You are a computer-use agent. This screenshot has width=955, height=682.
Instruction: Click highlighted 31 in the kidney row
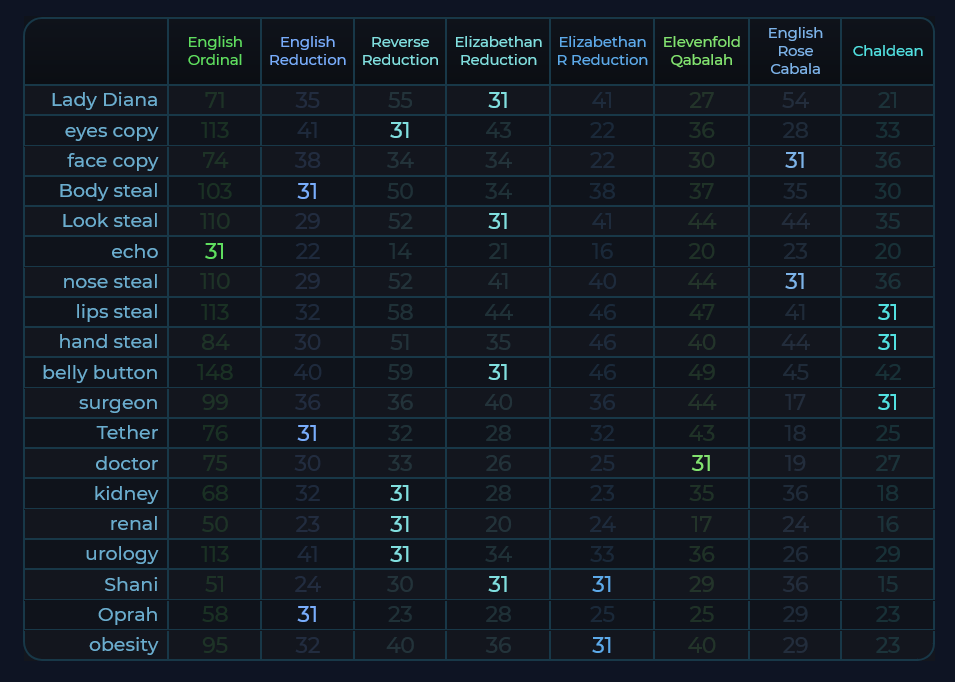[400, 494]
